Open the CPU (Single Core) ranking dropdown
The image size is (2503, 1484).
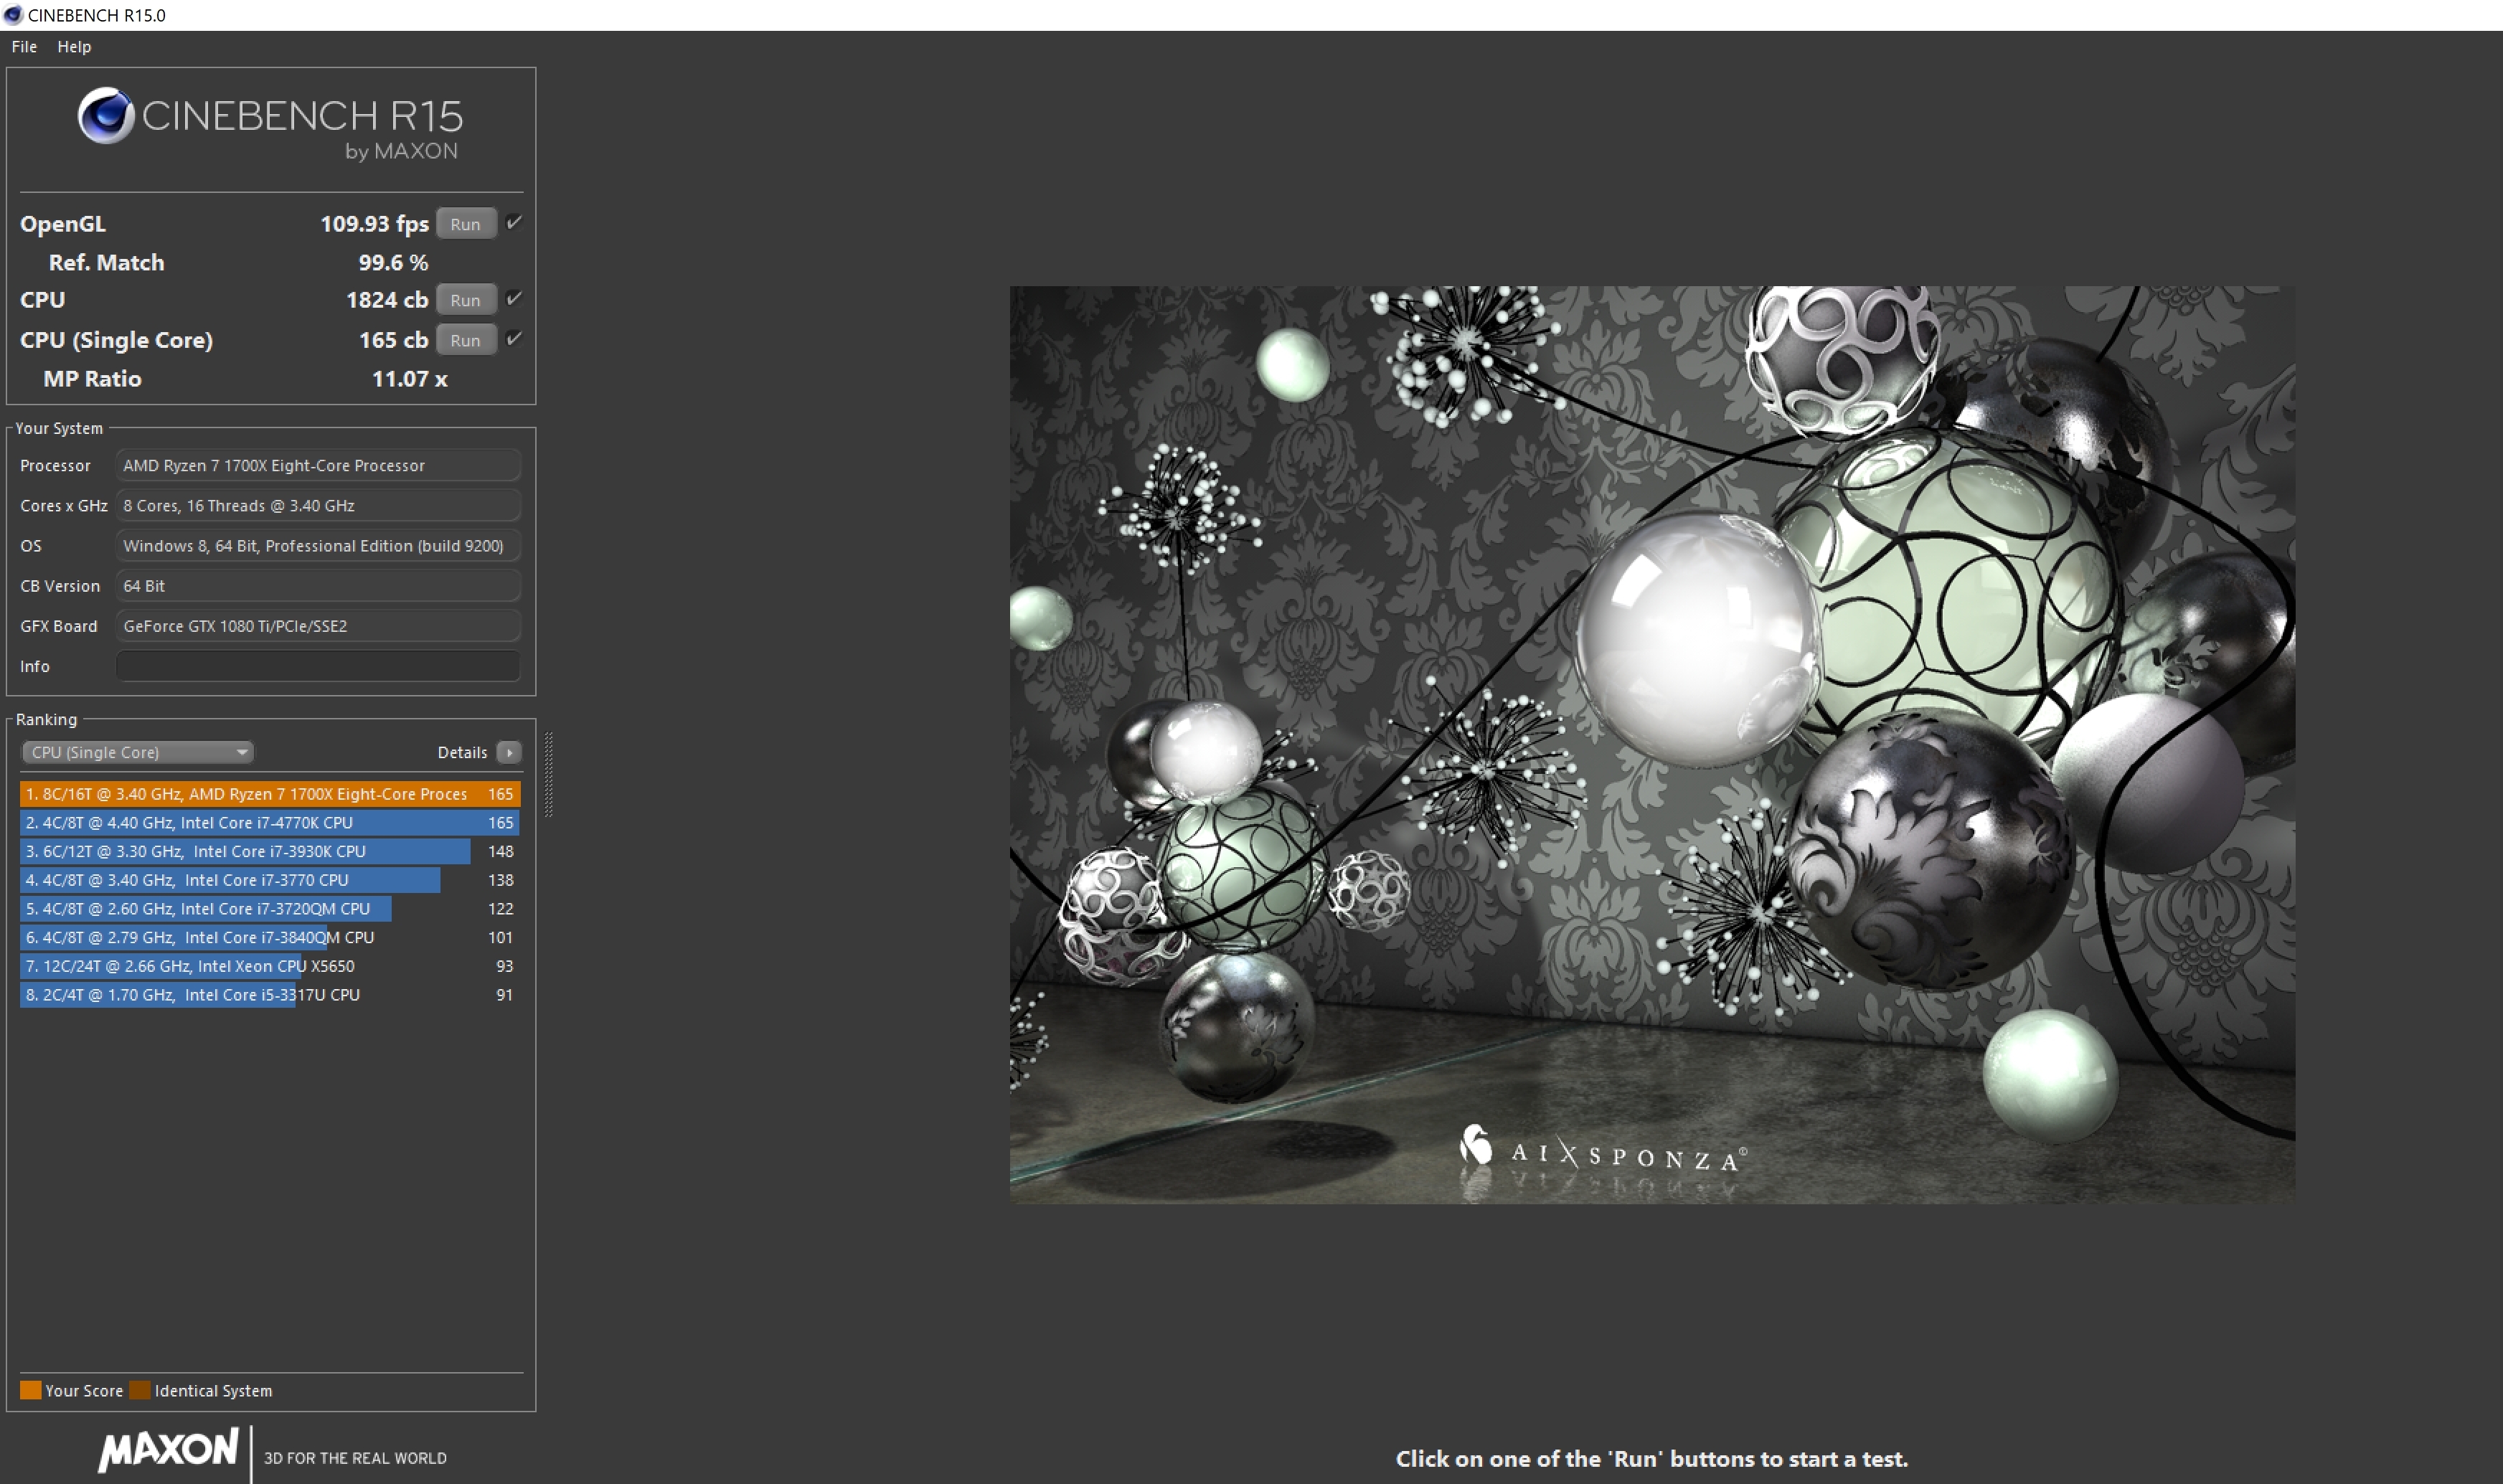pos(138,752)
